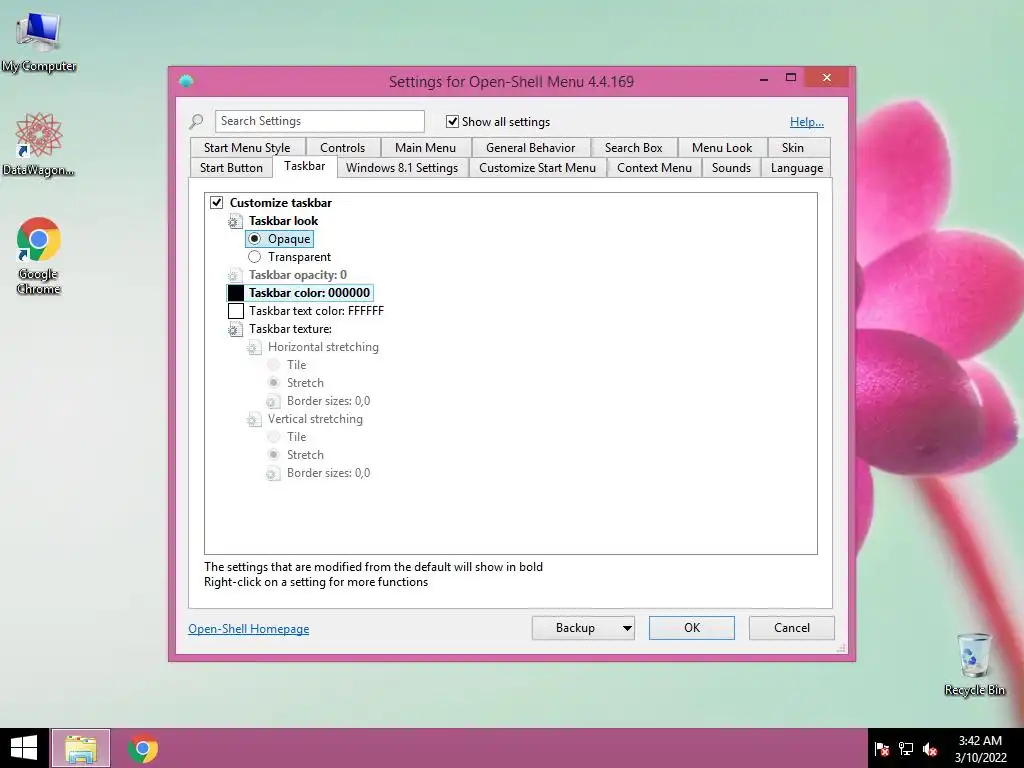
Task: Switch to the Search Box tab
Action: coord(633,148)
